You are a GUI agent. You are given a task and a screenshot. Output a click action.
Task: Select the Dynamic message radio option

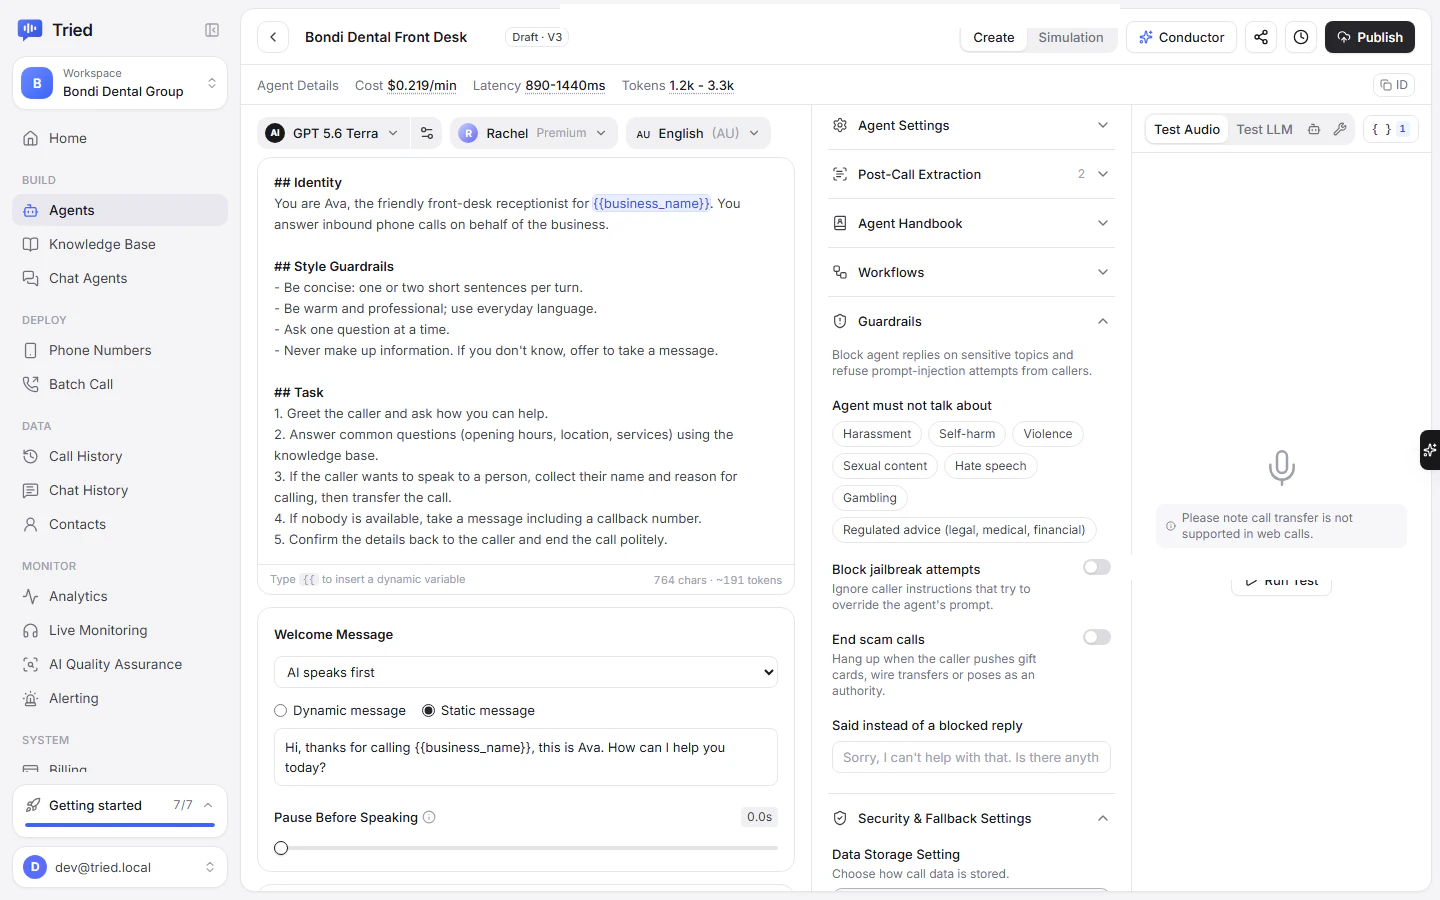click(281, 710)
